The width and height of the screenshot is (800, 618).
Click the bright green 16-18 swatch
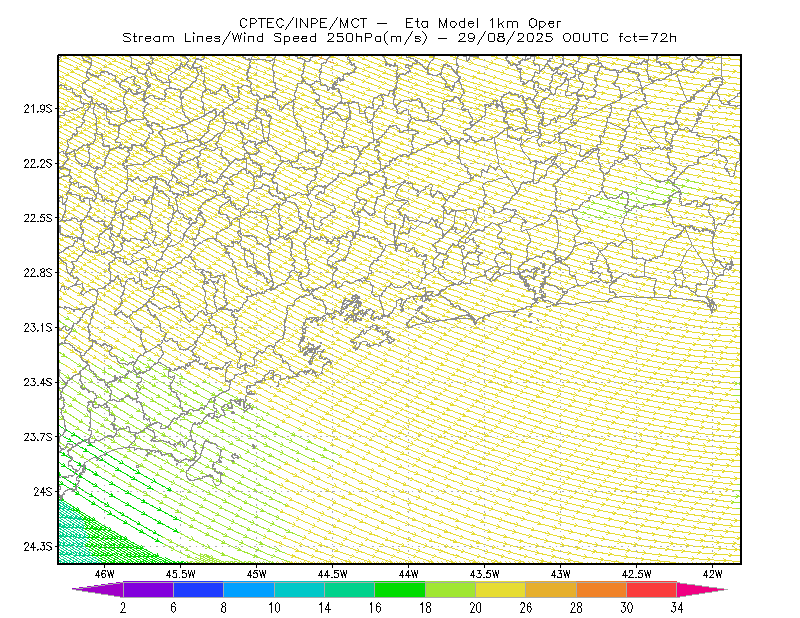click(x=400, y=589)
